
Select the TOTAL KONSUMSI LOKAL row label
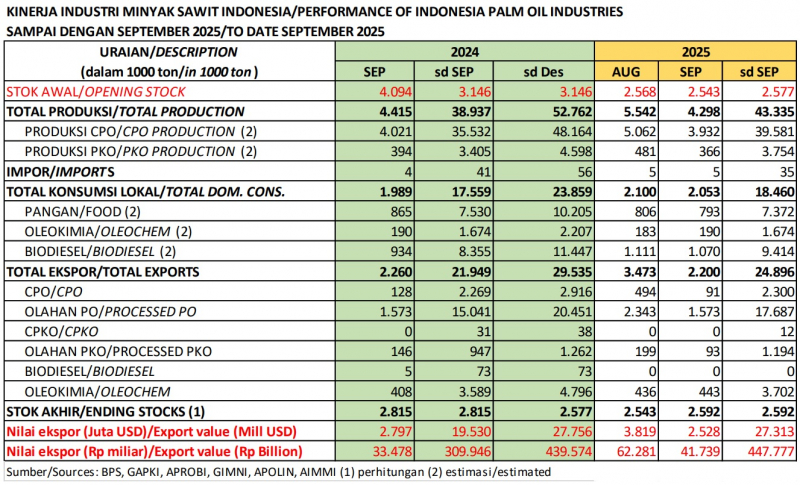(146, 191)
